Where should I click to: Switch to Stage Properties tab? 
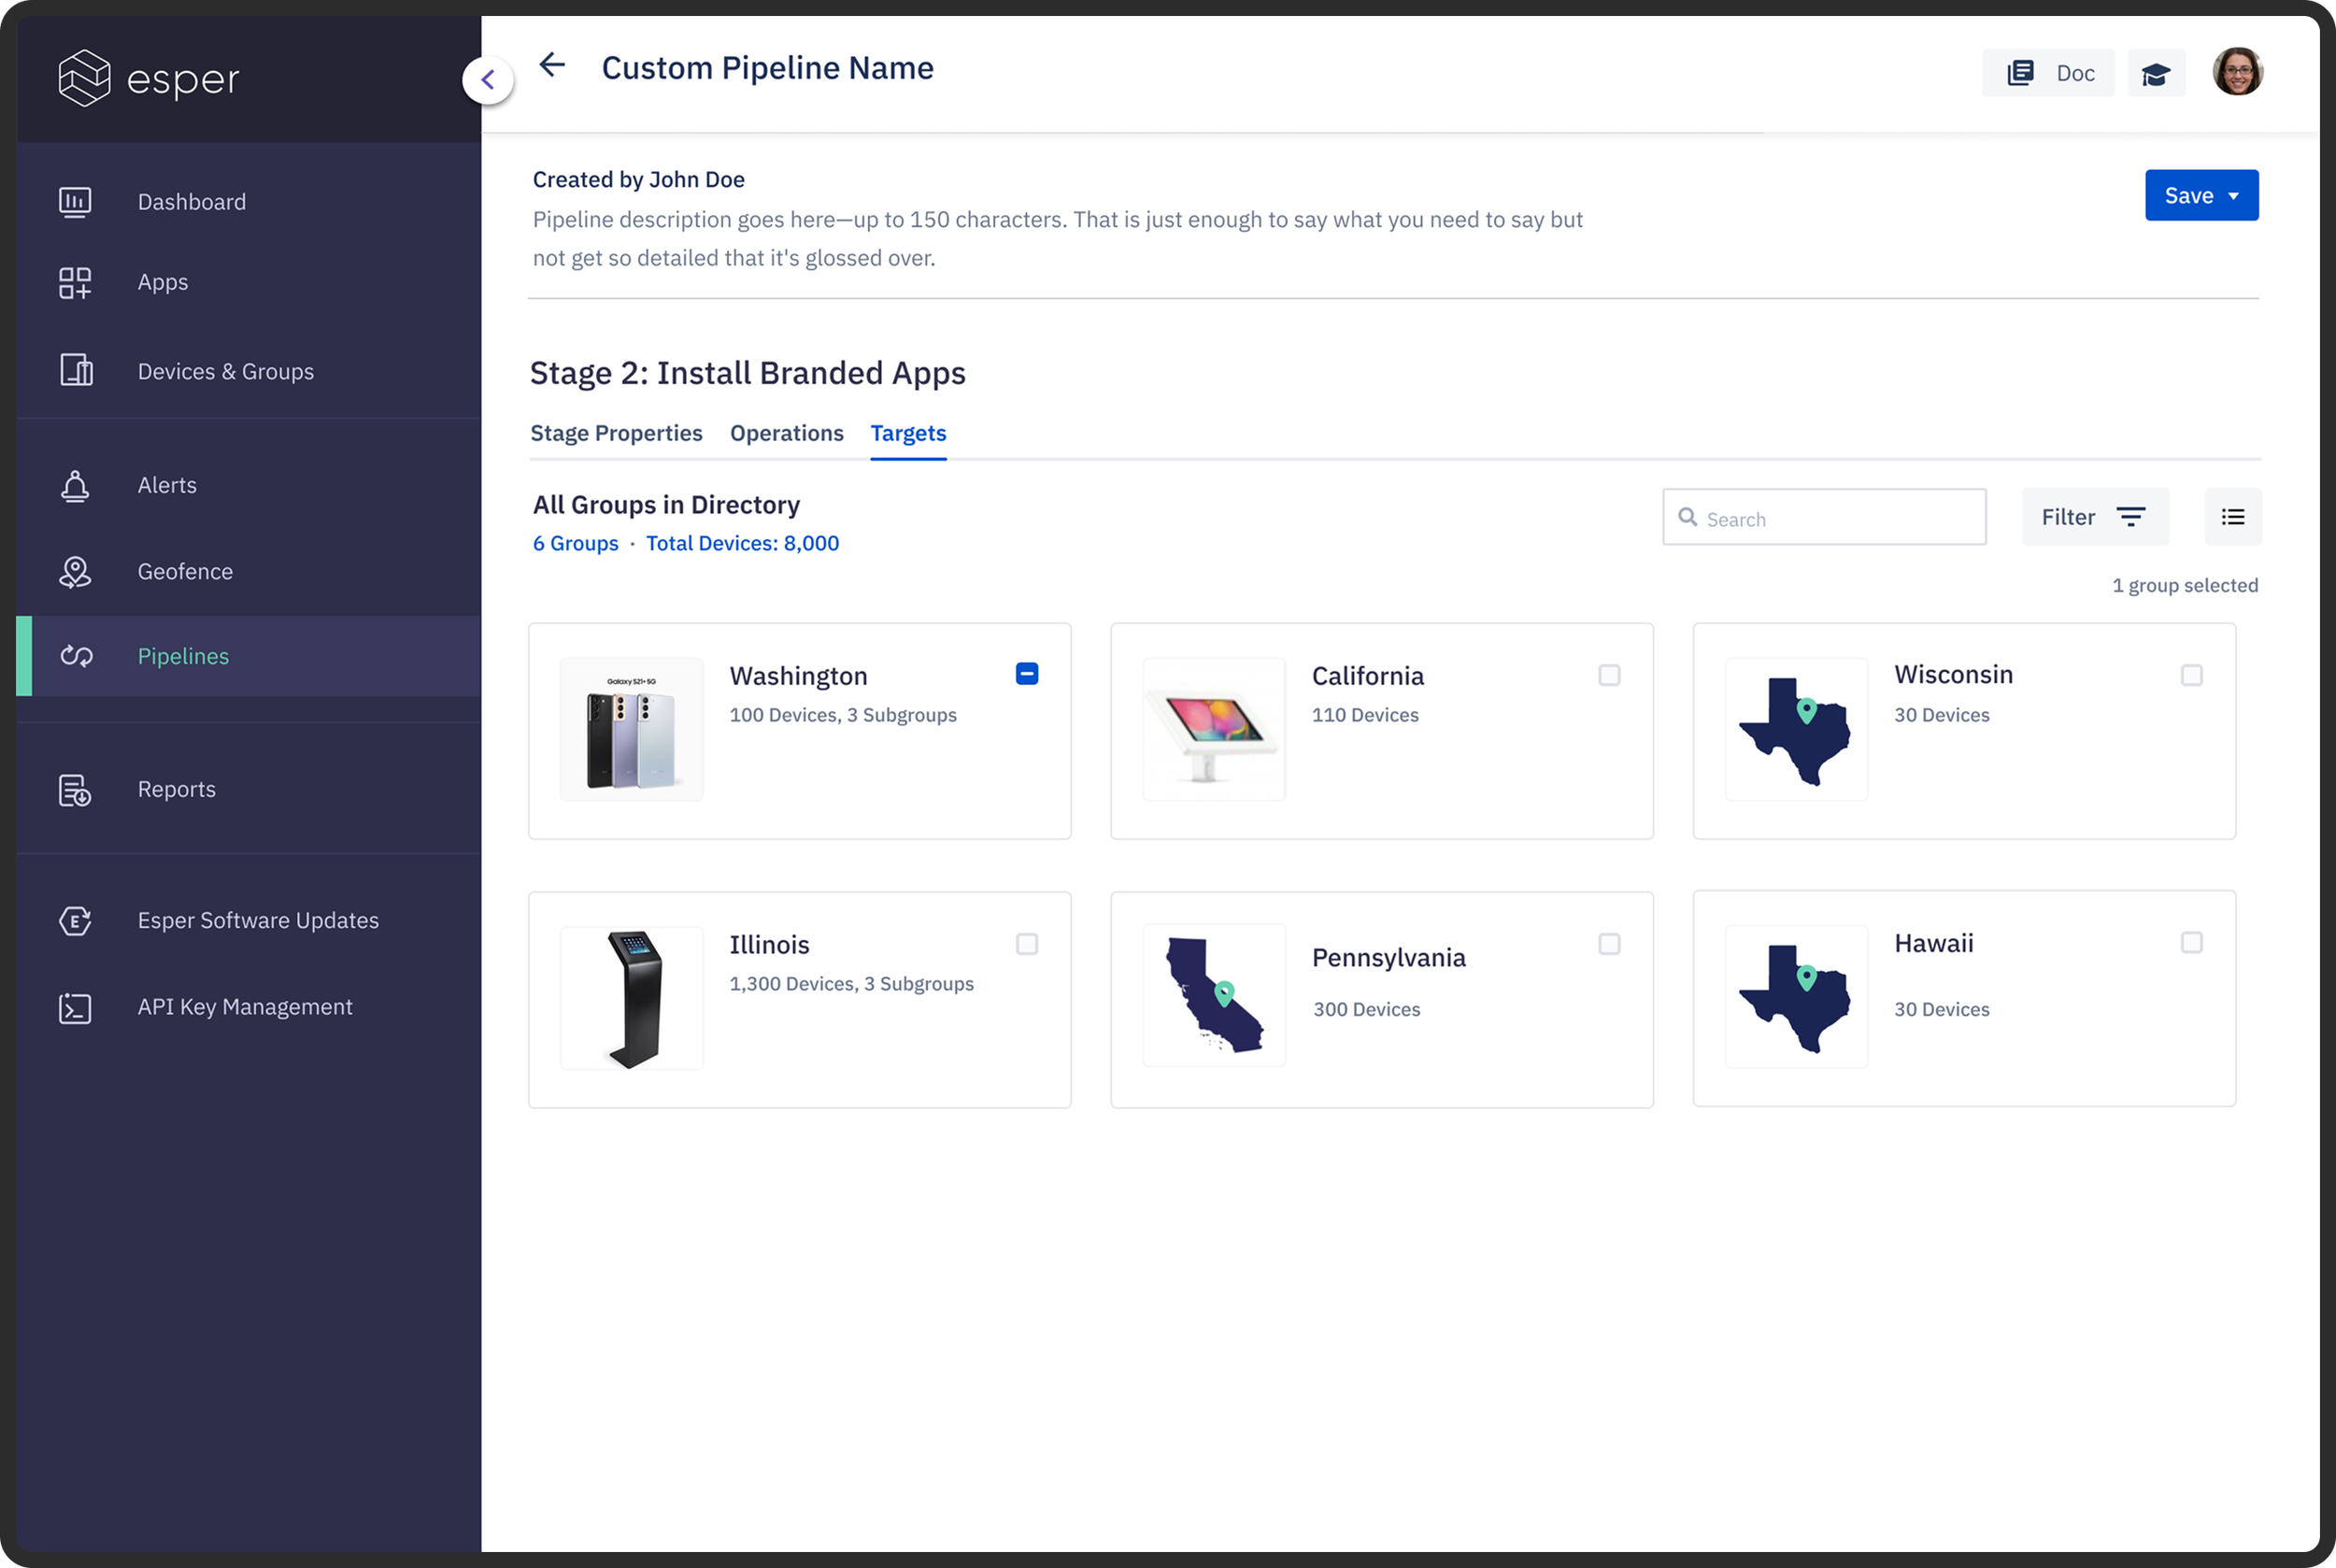click(x=616, y=434)
